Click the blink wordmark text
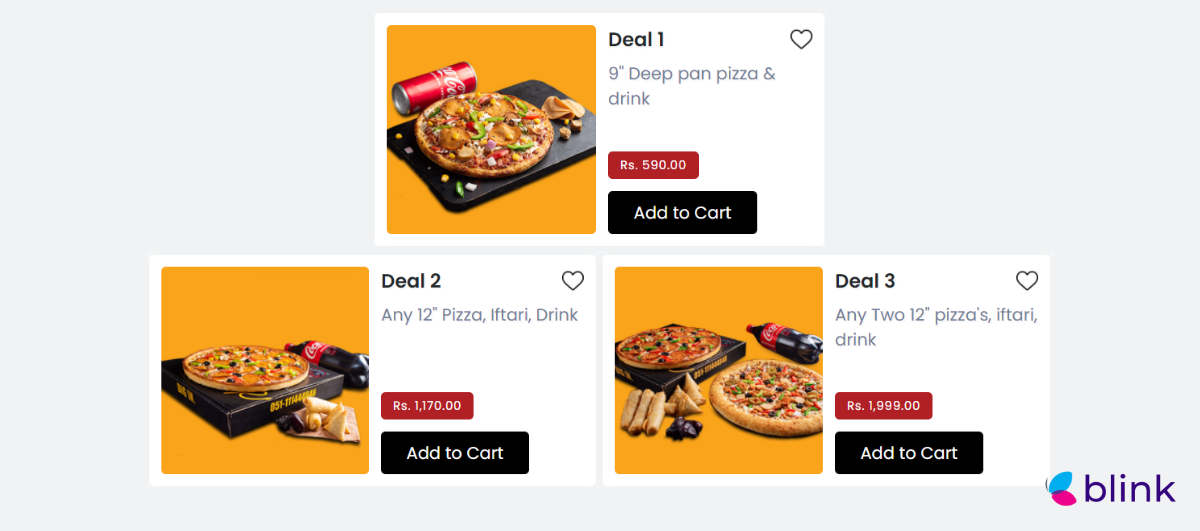Viewport: 1200px width, 531px height. tap(1130, 489)
